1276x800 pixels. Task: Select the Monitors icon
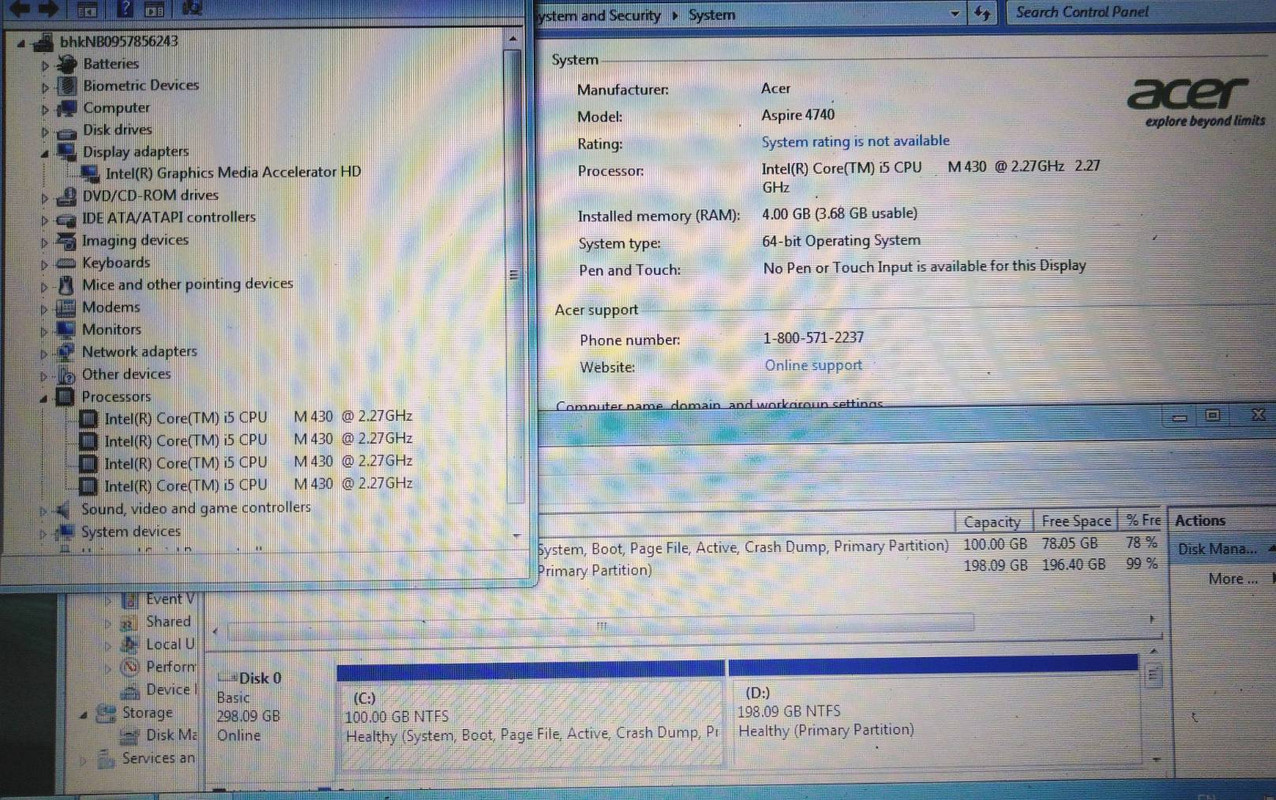click(67, 329)
